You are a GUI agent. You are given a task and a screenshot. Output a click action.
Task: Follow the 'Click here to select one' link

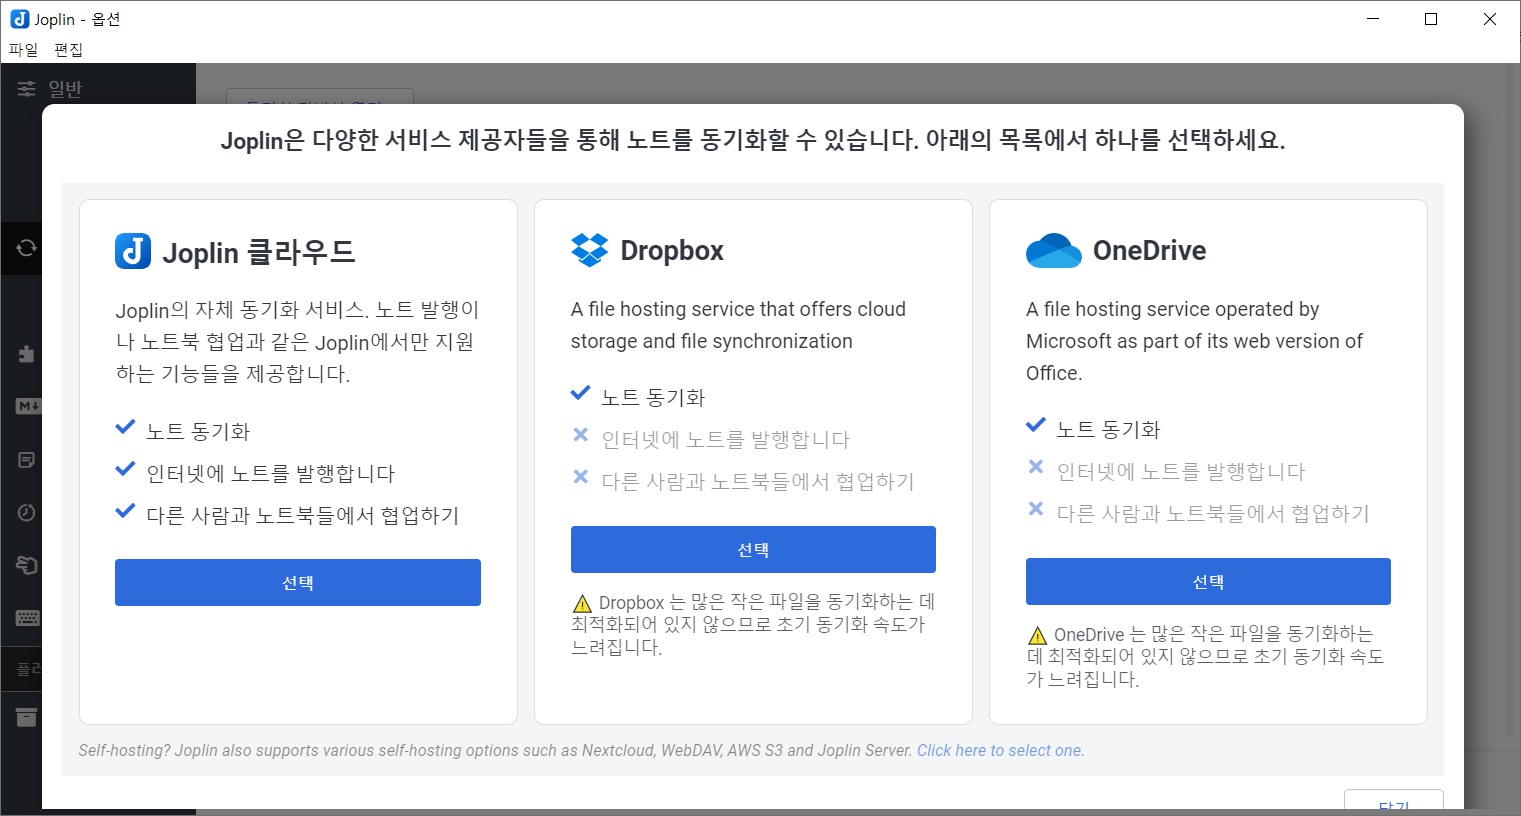pos(1000,750)
